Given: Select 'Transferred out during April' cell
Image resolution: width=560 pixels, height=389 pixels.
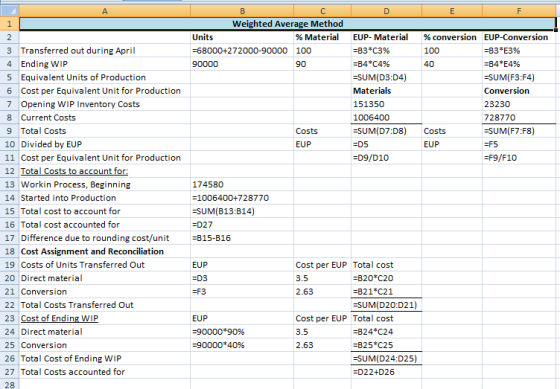Looking at the screenshot, I should click(105, 51).
